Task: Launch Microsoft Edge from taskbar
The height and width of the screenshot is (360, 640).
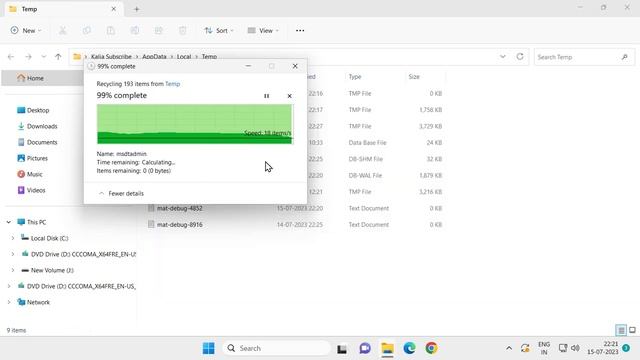Action: click(x=409, y=348)
